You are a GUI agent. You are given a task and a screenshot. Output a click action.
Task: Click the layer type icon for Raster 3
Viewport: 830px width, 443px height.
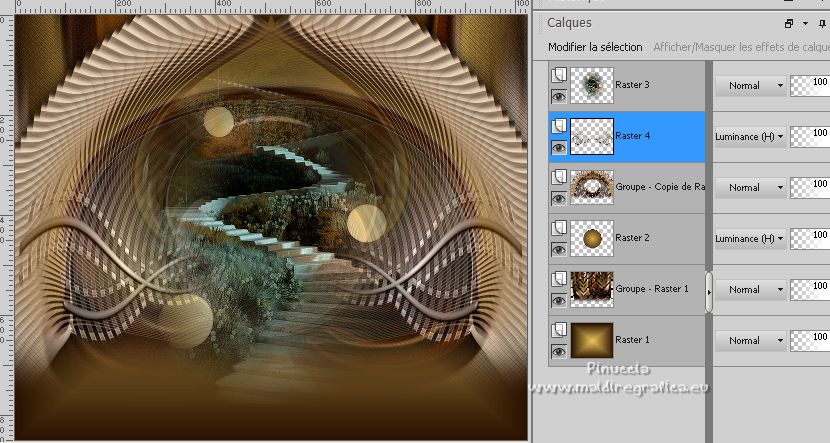pos(559,75)
